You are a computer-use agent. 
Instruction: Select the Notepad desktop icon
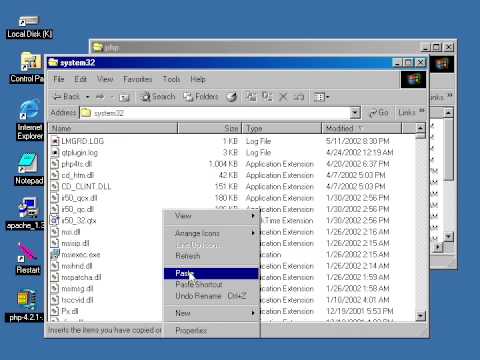[x=29, y=169]
